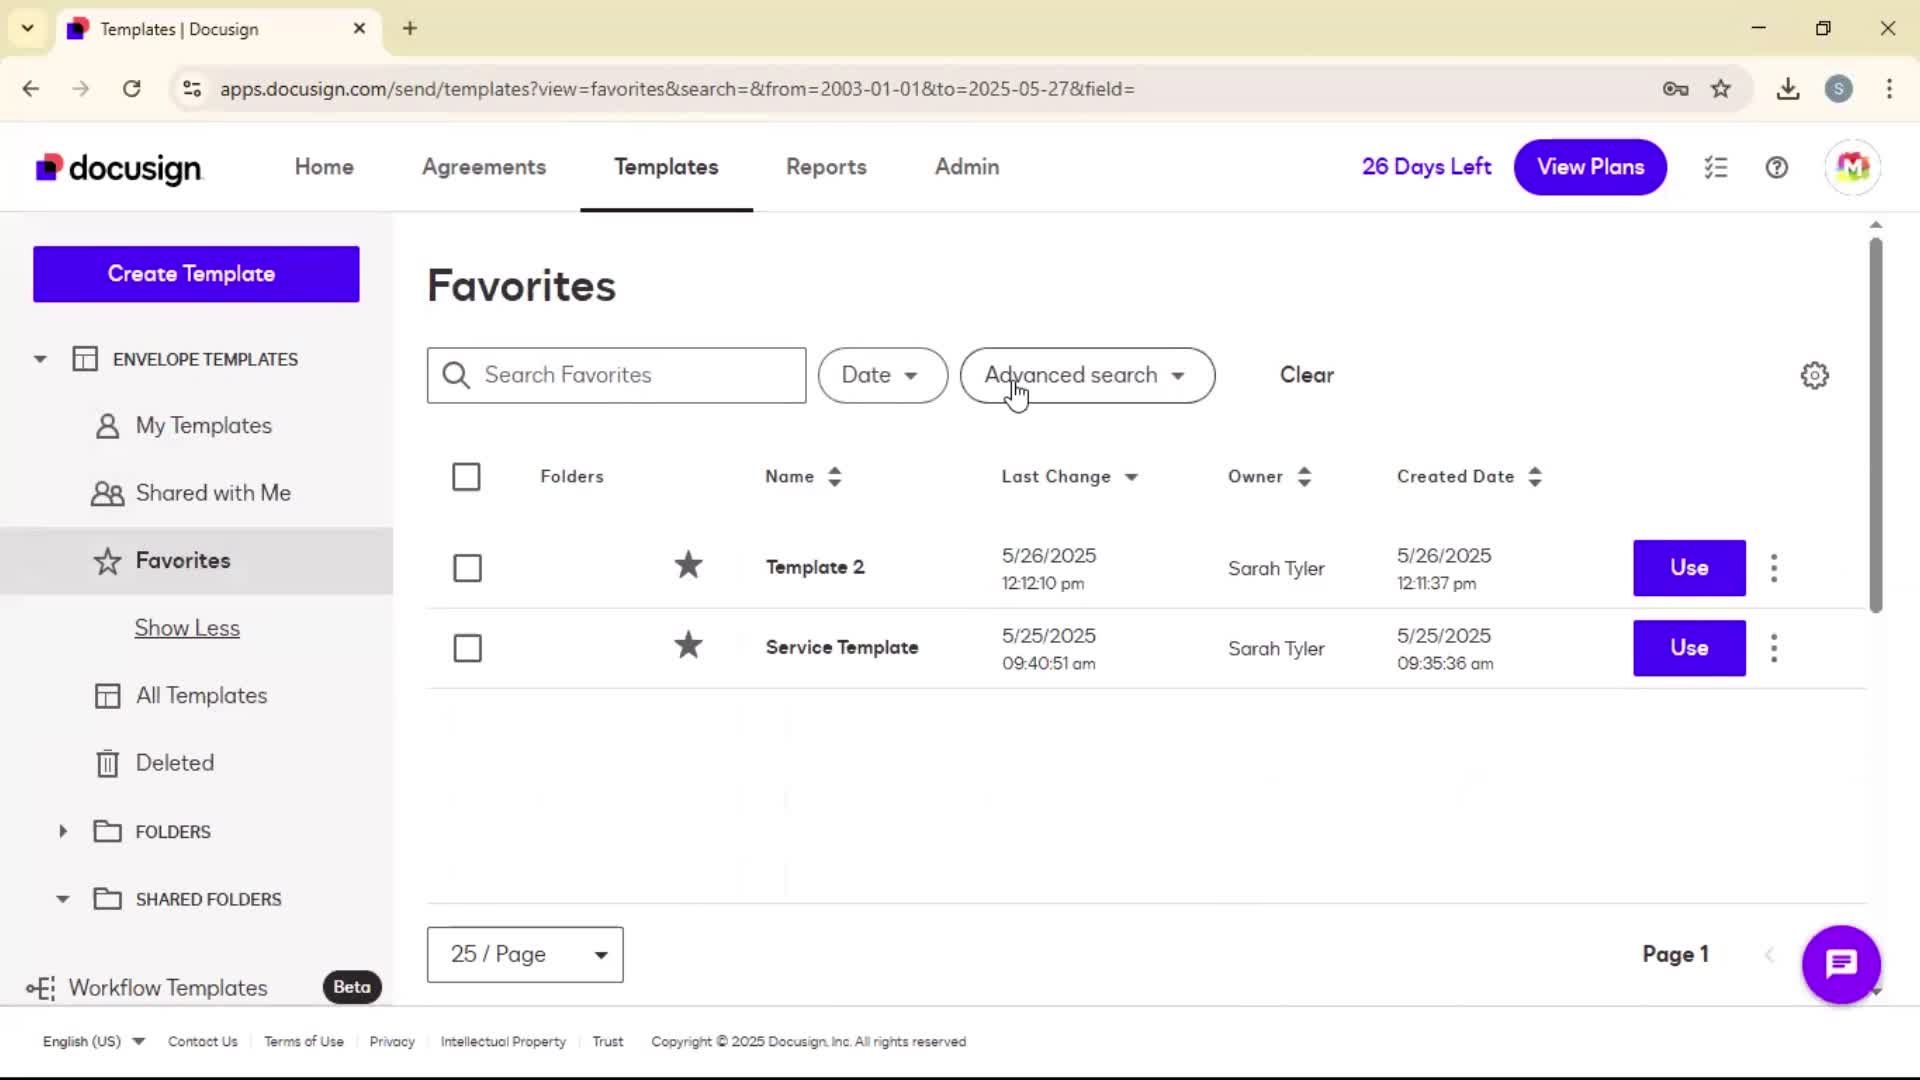This screenshot has height=1080, width=1920.
Task: Click the page vertical scrollbar
Action: (x=1876, y=425)
